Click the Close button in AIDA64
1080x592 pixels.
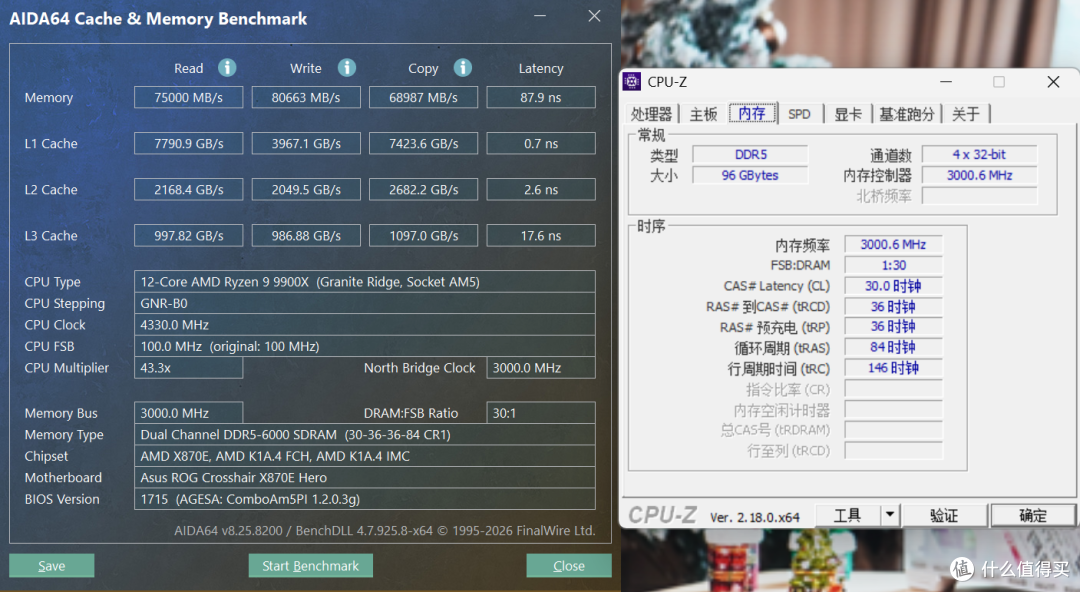pyautogui.click(x=569, y=566)
